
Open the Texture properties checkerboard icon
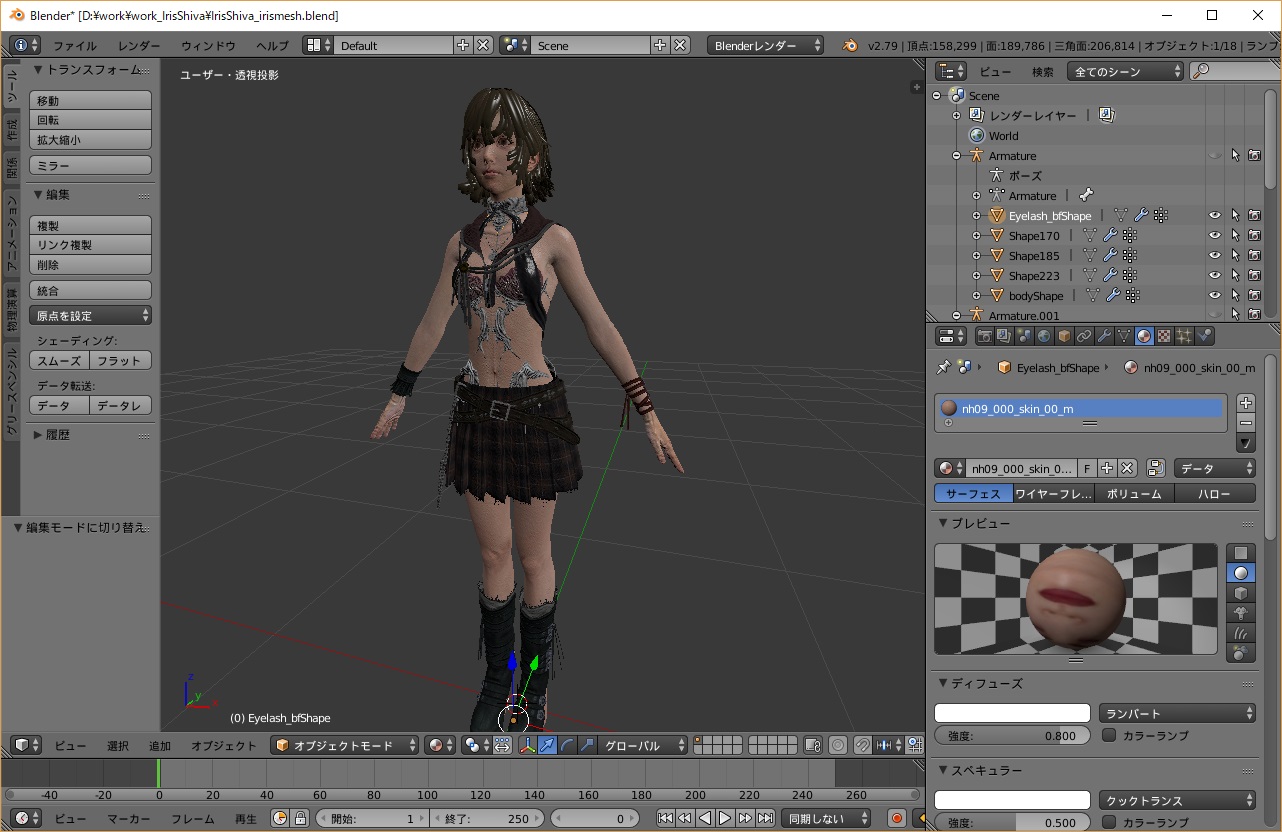point(1164,336)
